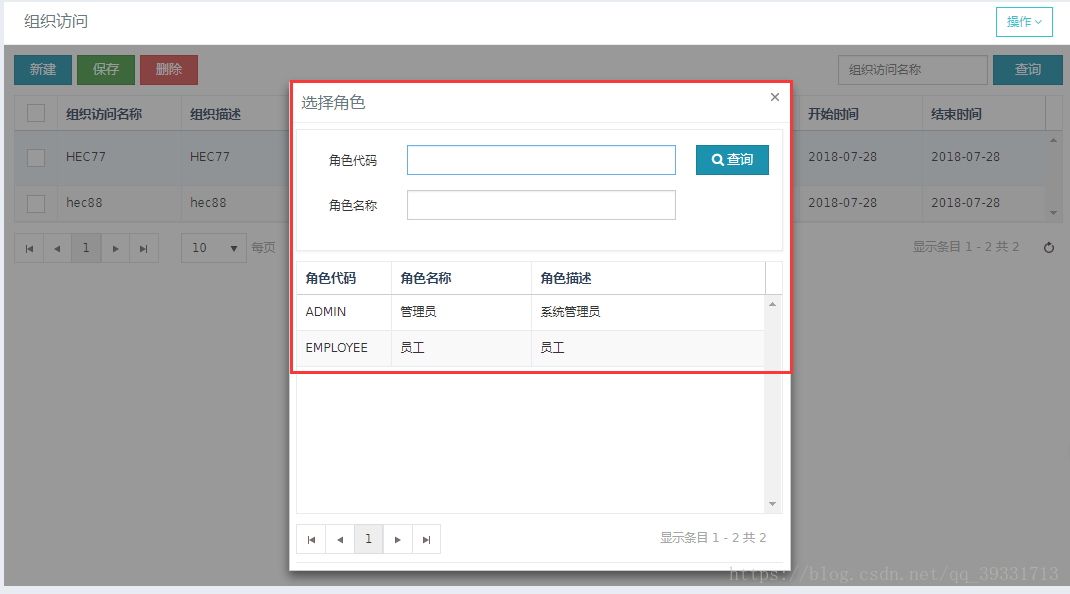Go to previous page in dialog pager
1070x594 pixels.
pyautogui.click(x=340, y=539)
